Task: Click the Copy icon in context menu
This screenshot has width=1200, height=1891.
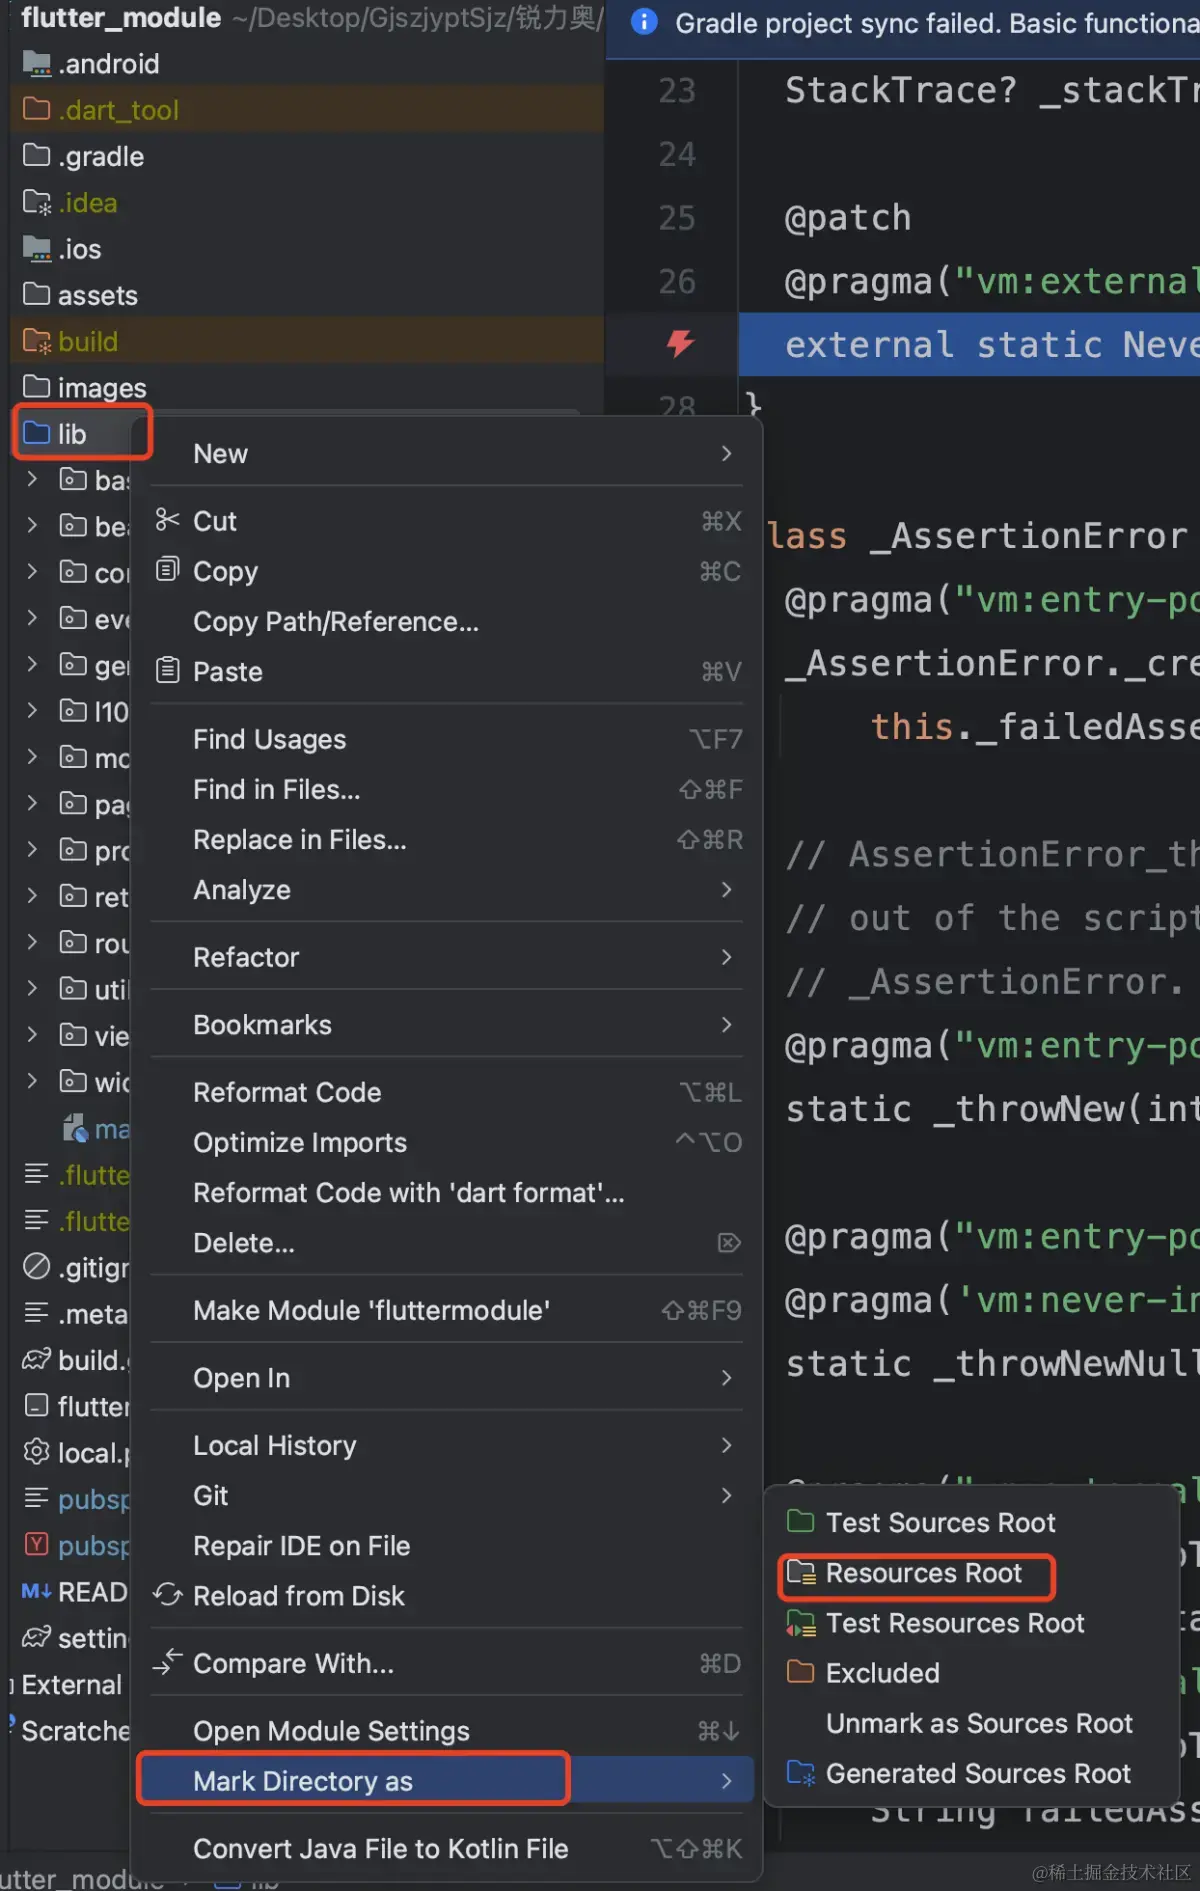Action: (x=167, y=570)
